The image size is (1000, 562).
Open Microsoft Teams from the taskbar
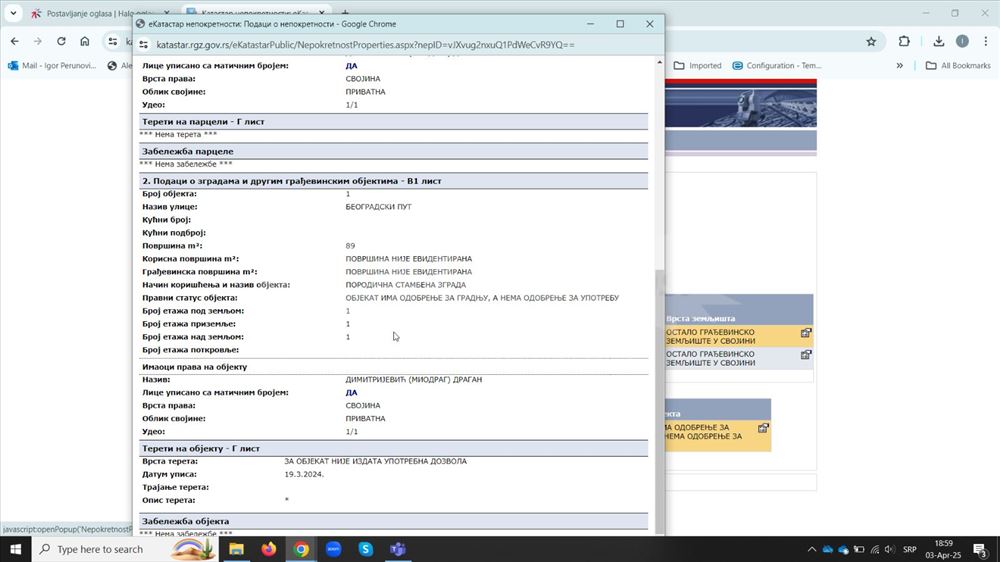click(x=398, y=549)
